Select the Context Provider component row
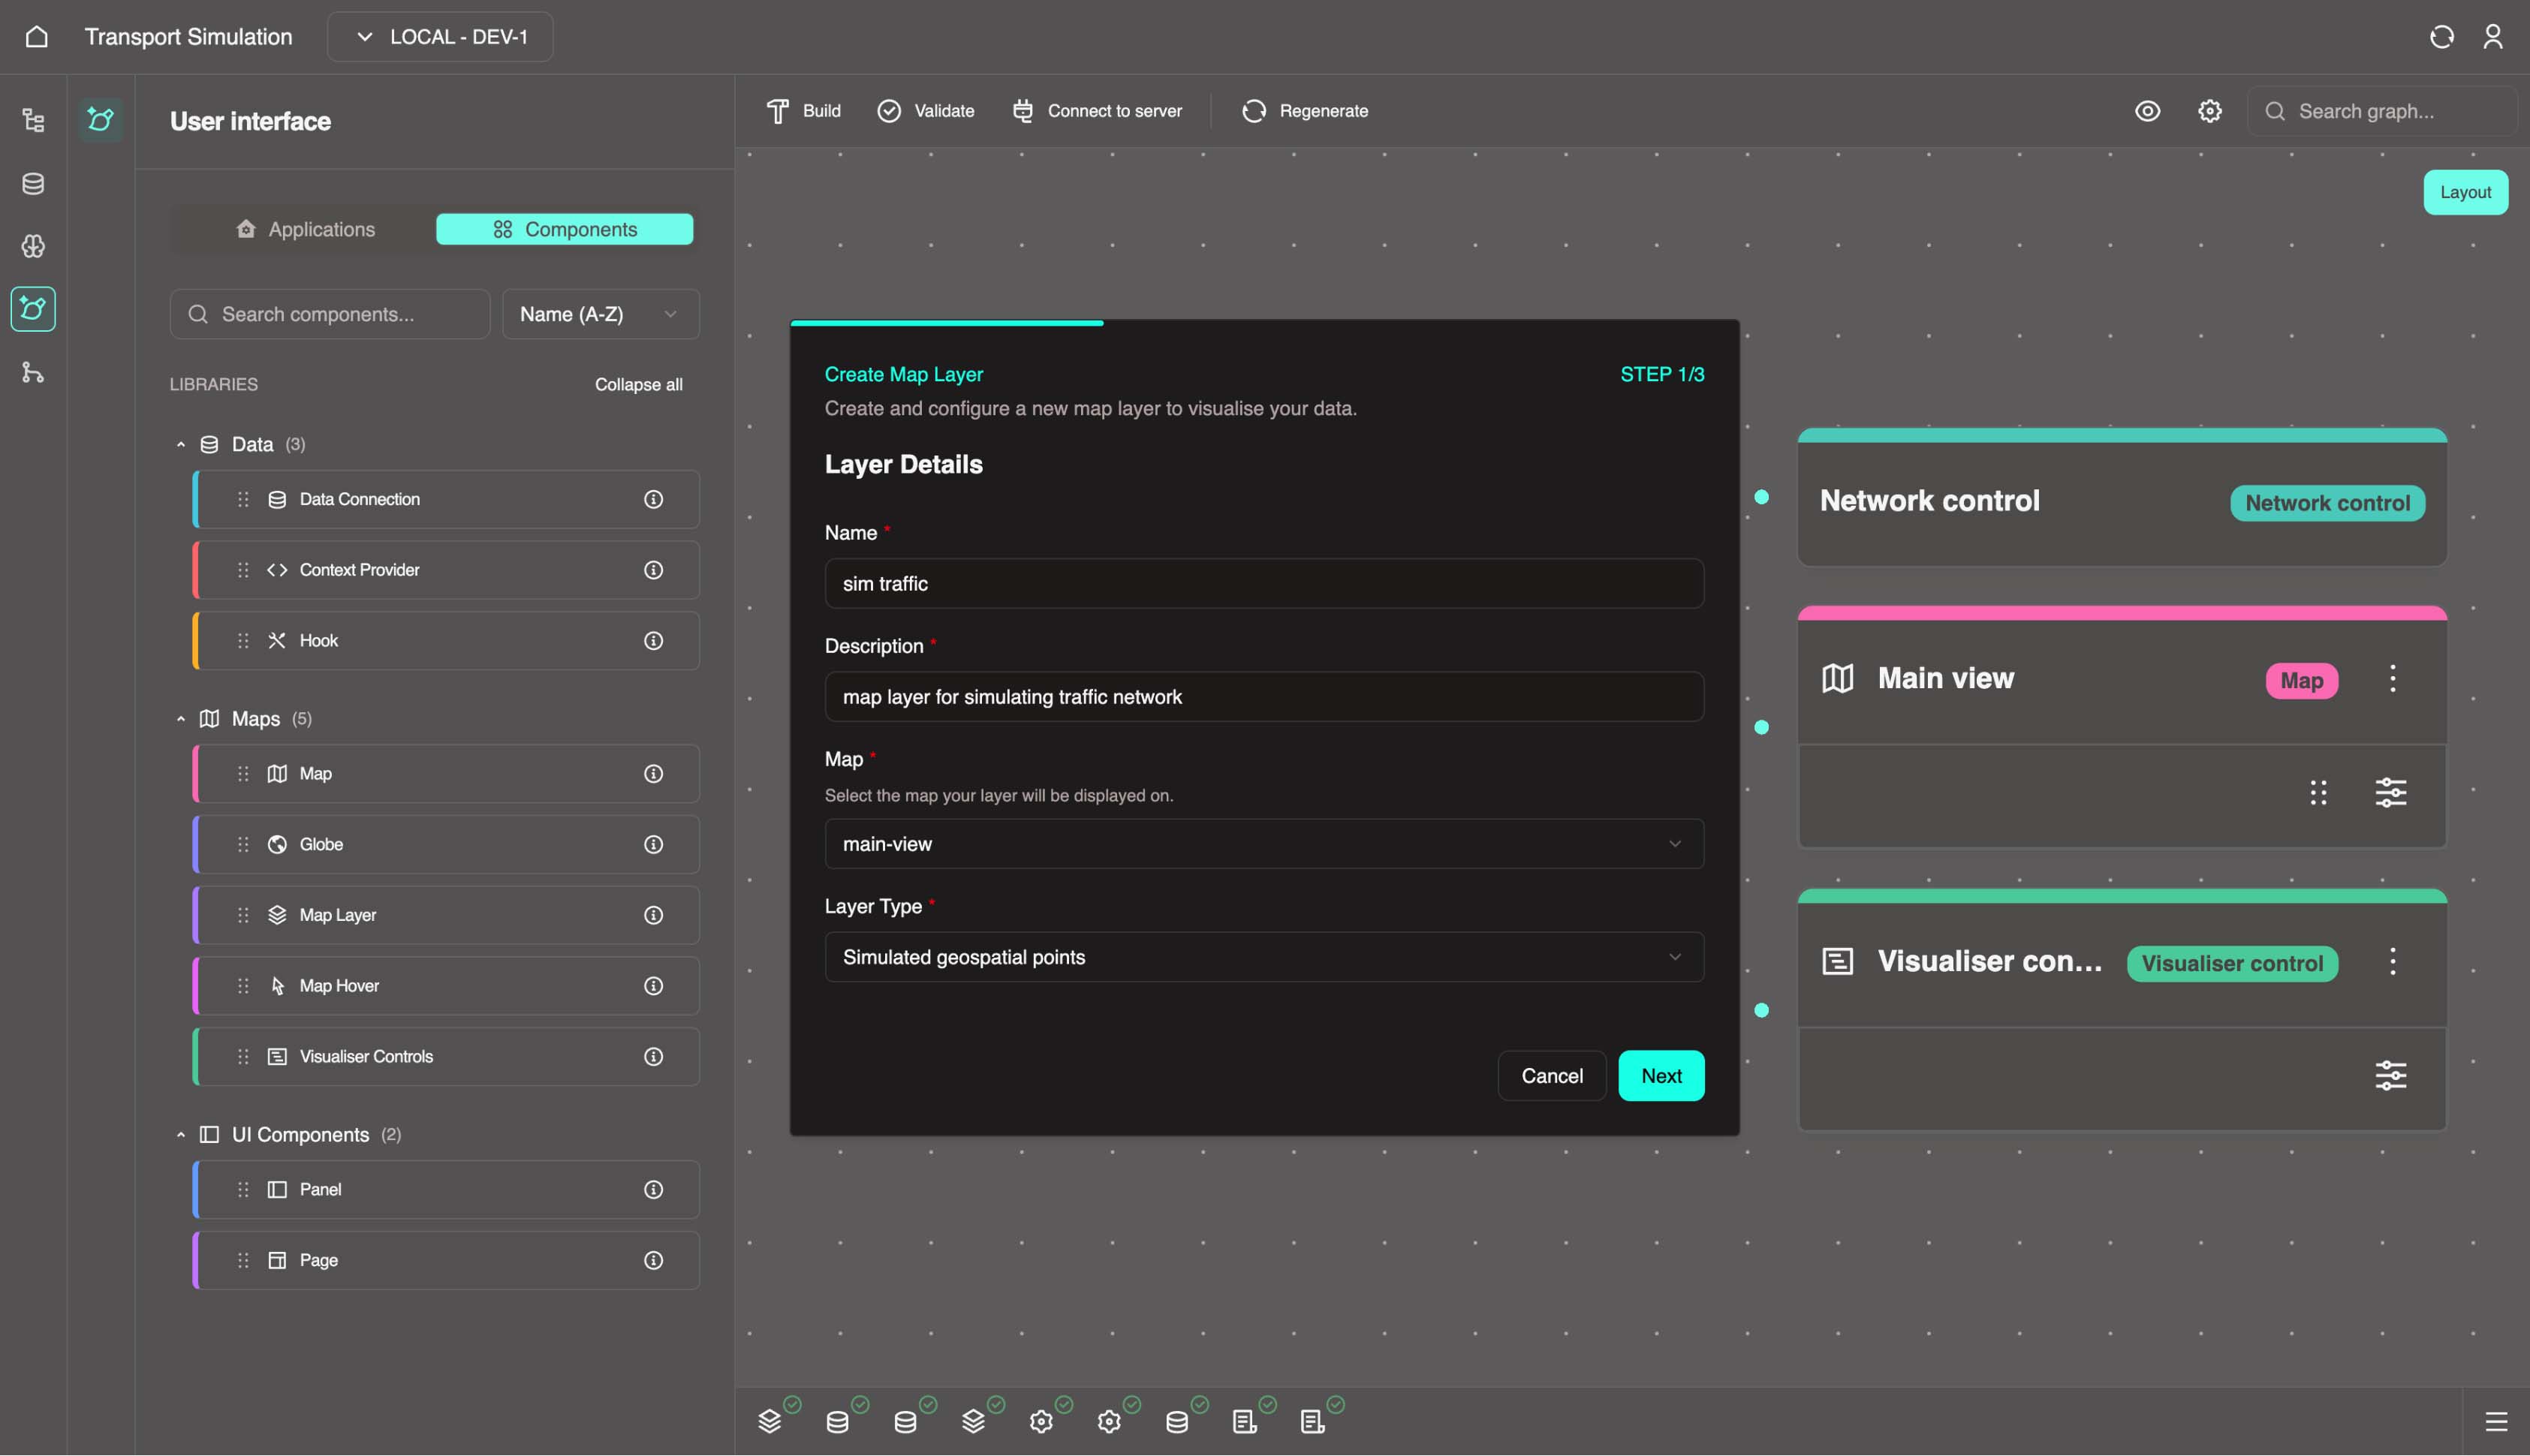Screen dimensions: 2530x1456 pos(446,570)
